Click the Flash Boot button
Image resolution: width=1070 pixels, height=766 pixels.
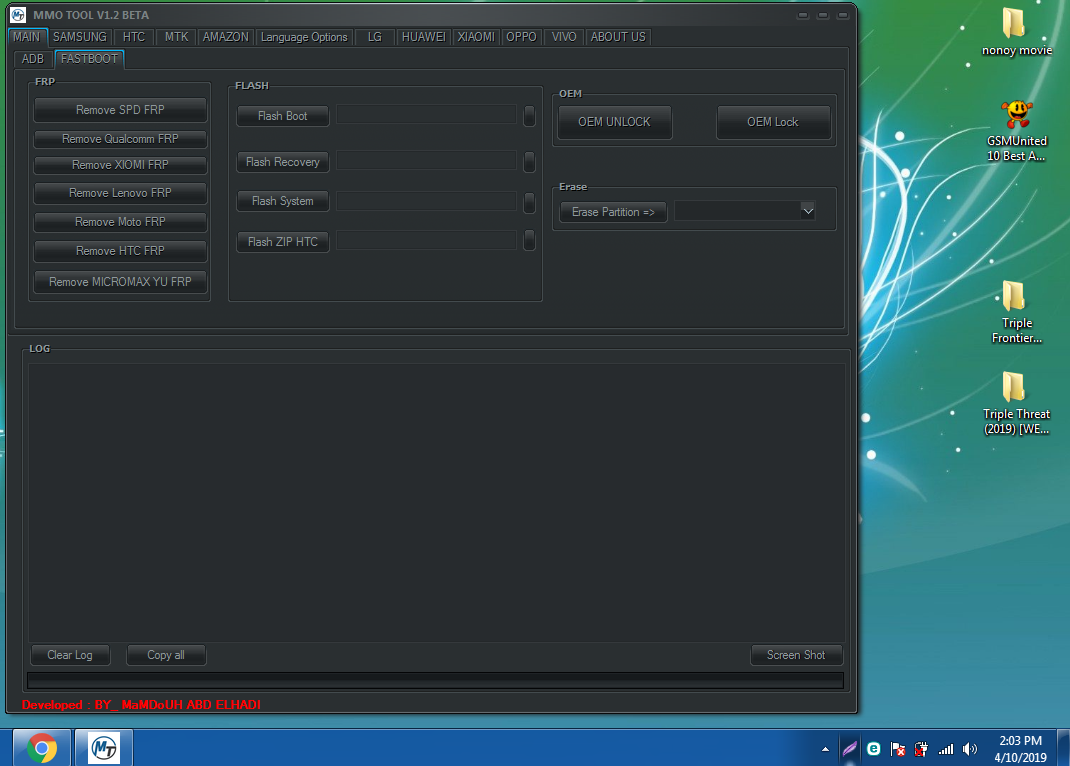coord(283,116)
